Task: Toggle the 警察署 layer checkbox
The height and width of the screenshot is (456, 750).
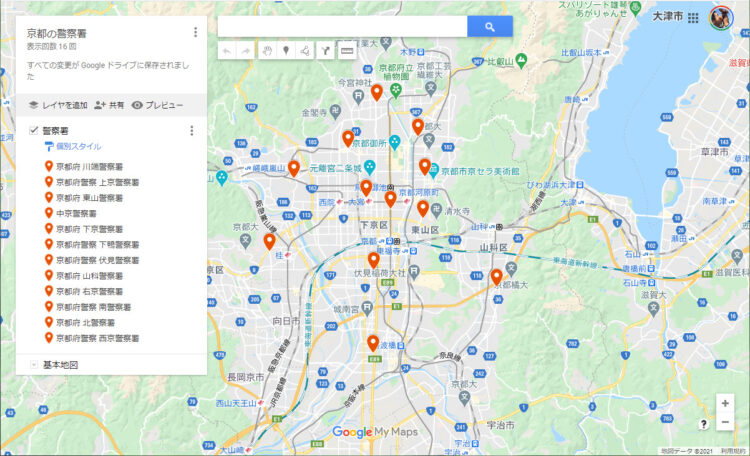Action: point(33,130)
